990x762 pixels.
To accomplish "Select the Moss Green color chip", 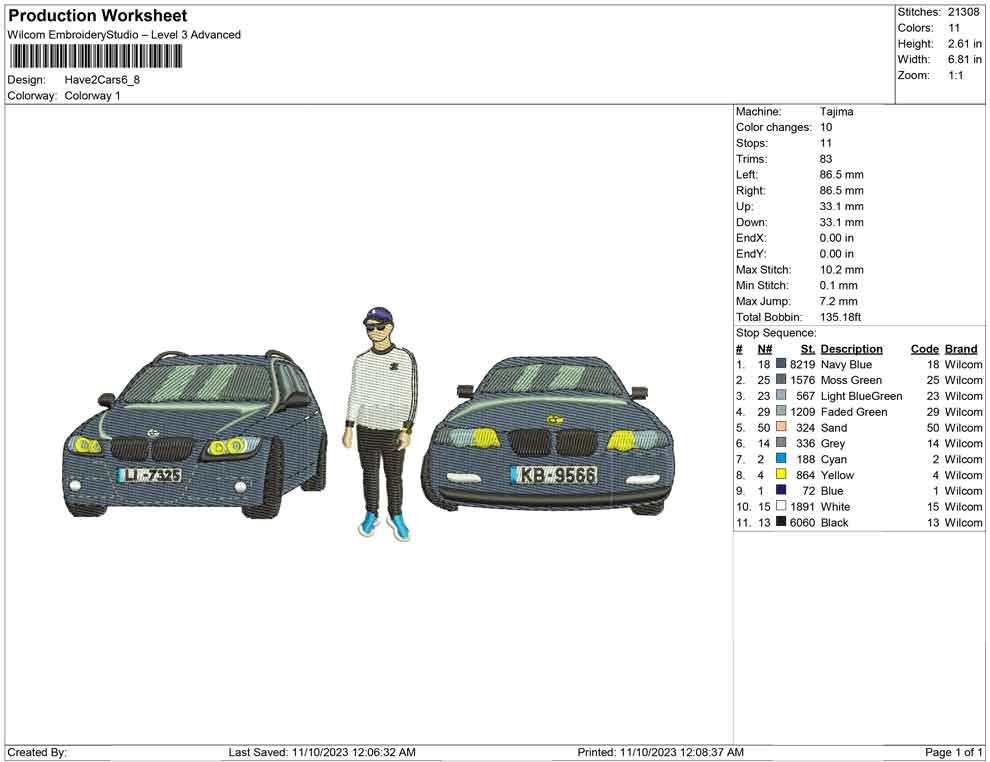I will point(781,380).
